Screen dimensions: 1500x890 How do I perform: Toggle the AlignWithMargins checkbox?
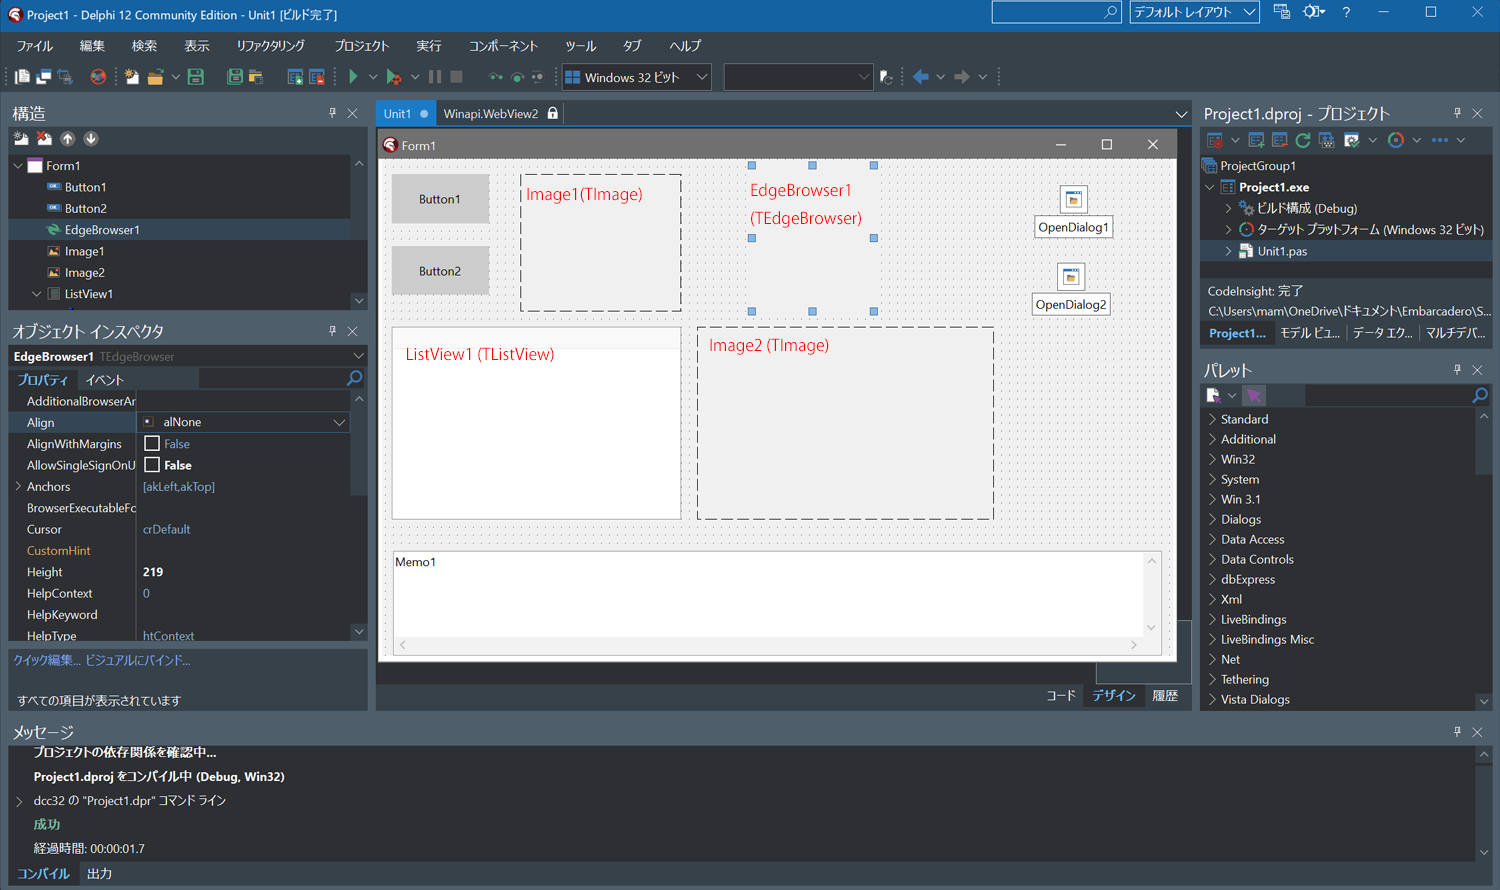[152, 443]
